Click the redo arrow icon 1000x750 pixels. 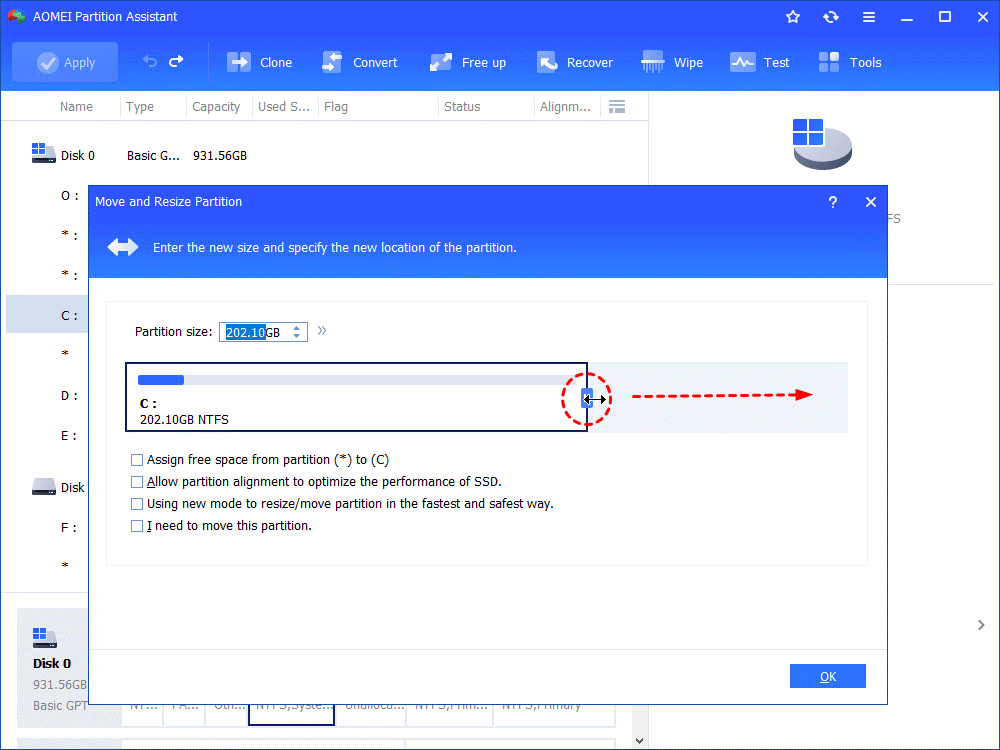pos(176,62)
